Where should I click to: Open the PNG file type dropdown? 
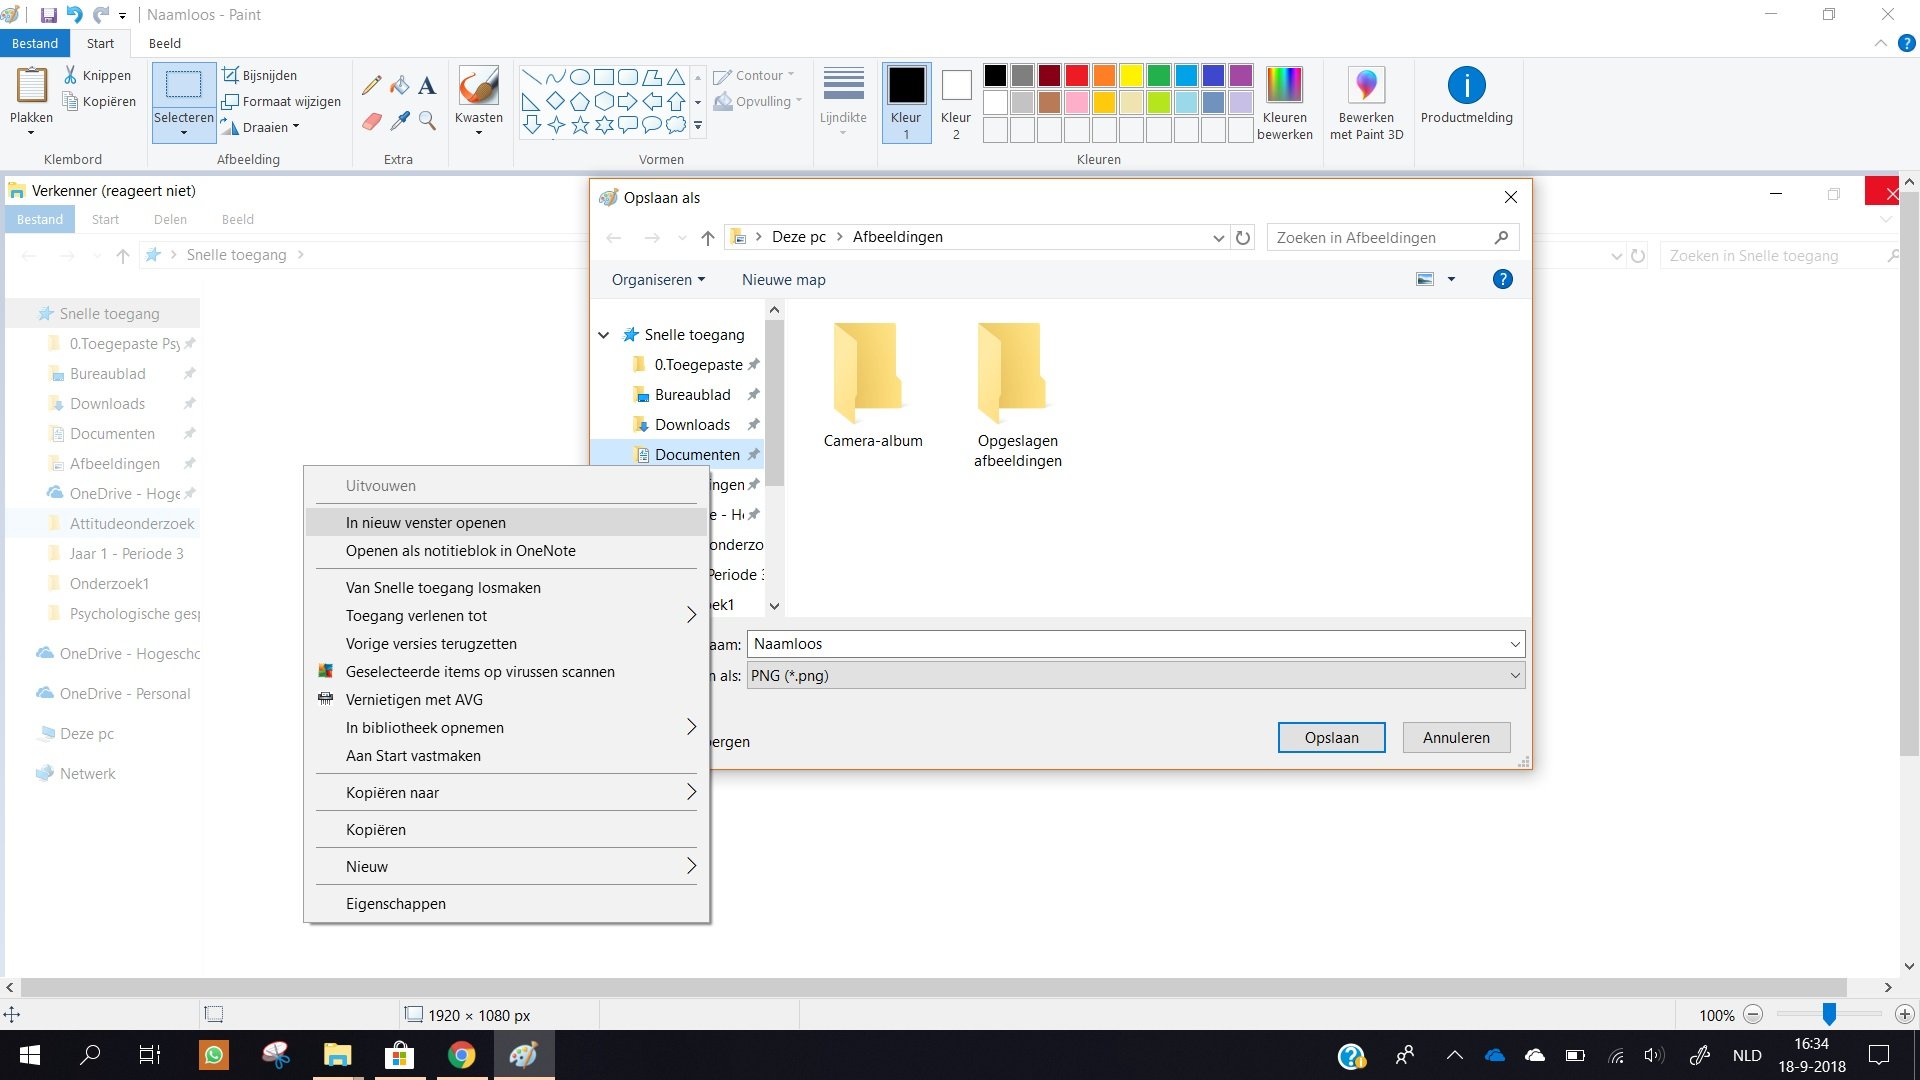coord(1515,676)
